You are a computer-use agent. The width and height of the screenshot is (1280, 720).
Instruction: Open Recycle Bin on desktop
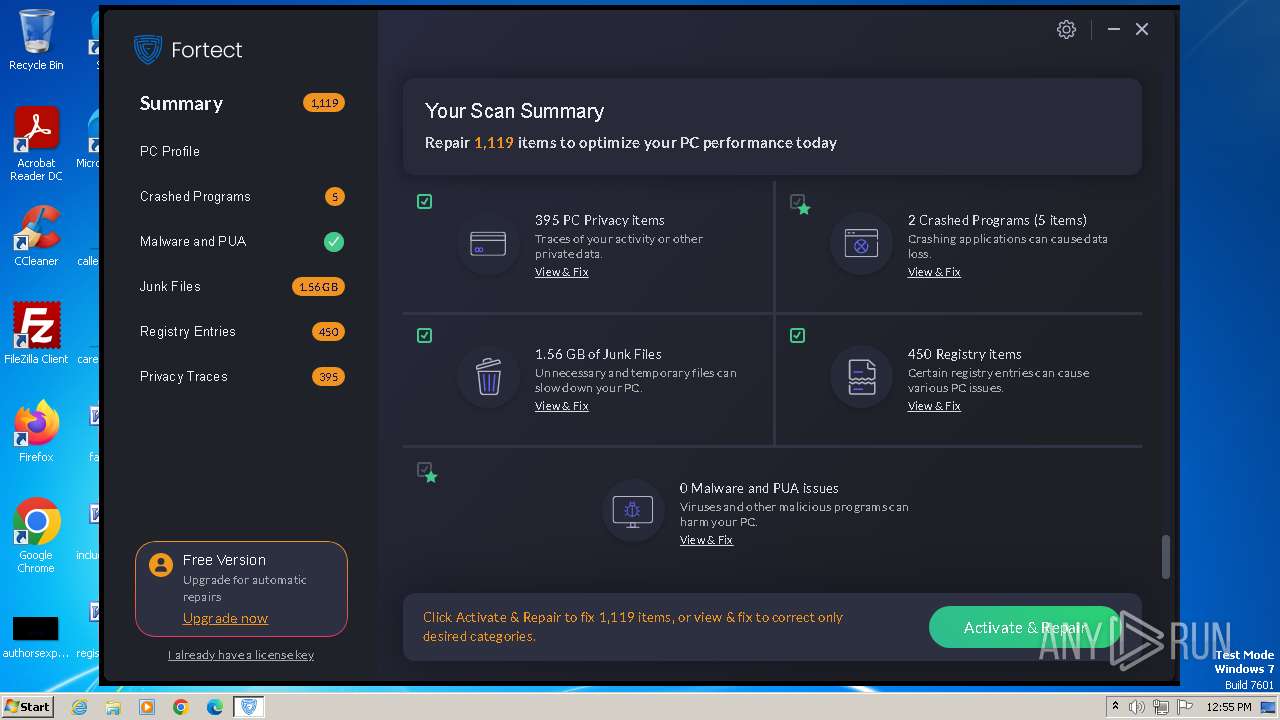(36, 40)
